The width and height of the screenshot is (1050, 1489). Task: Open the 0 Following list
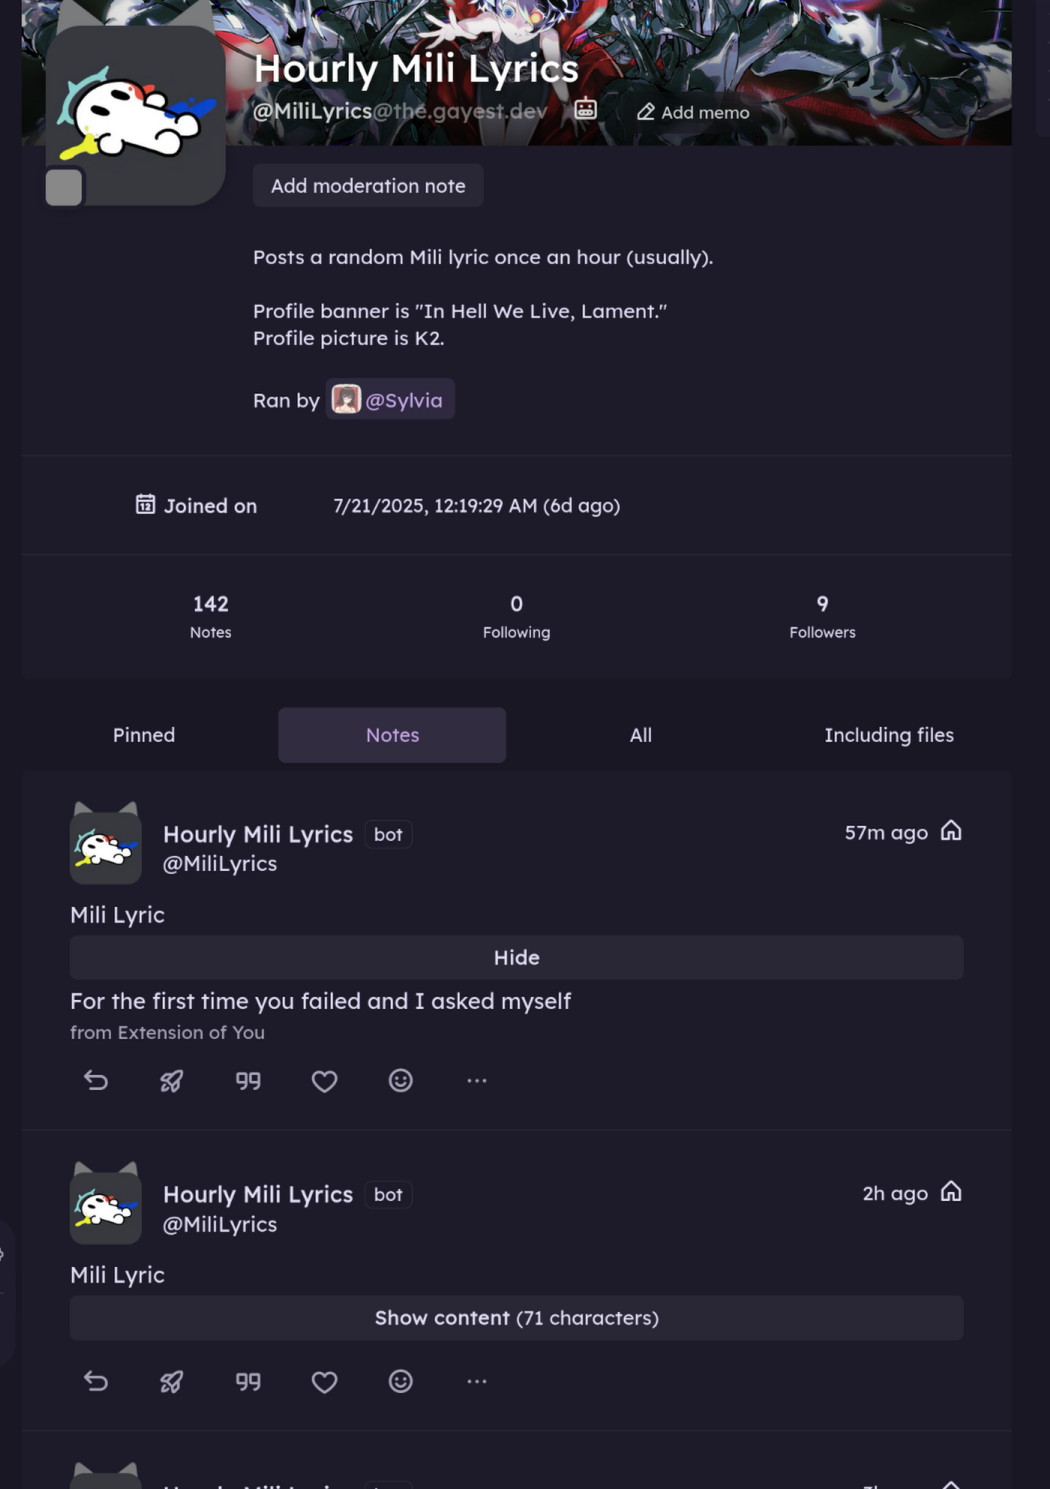coord(516,616)
